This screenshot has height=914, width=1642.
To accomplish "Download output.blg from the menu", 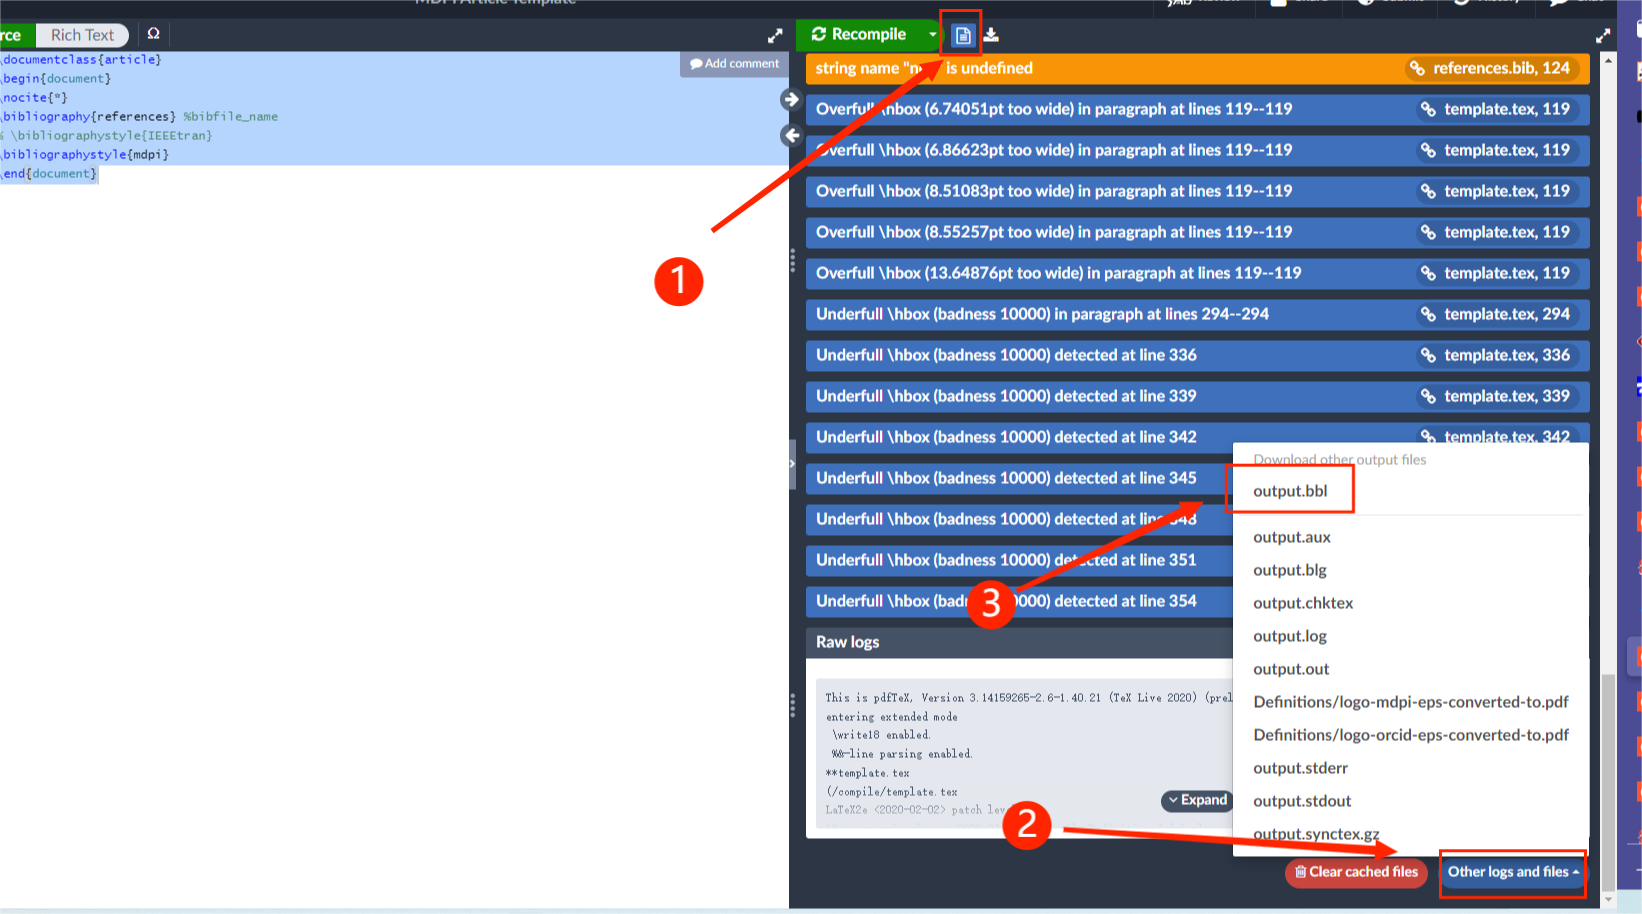I will click(1290, 570).
